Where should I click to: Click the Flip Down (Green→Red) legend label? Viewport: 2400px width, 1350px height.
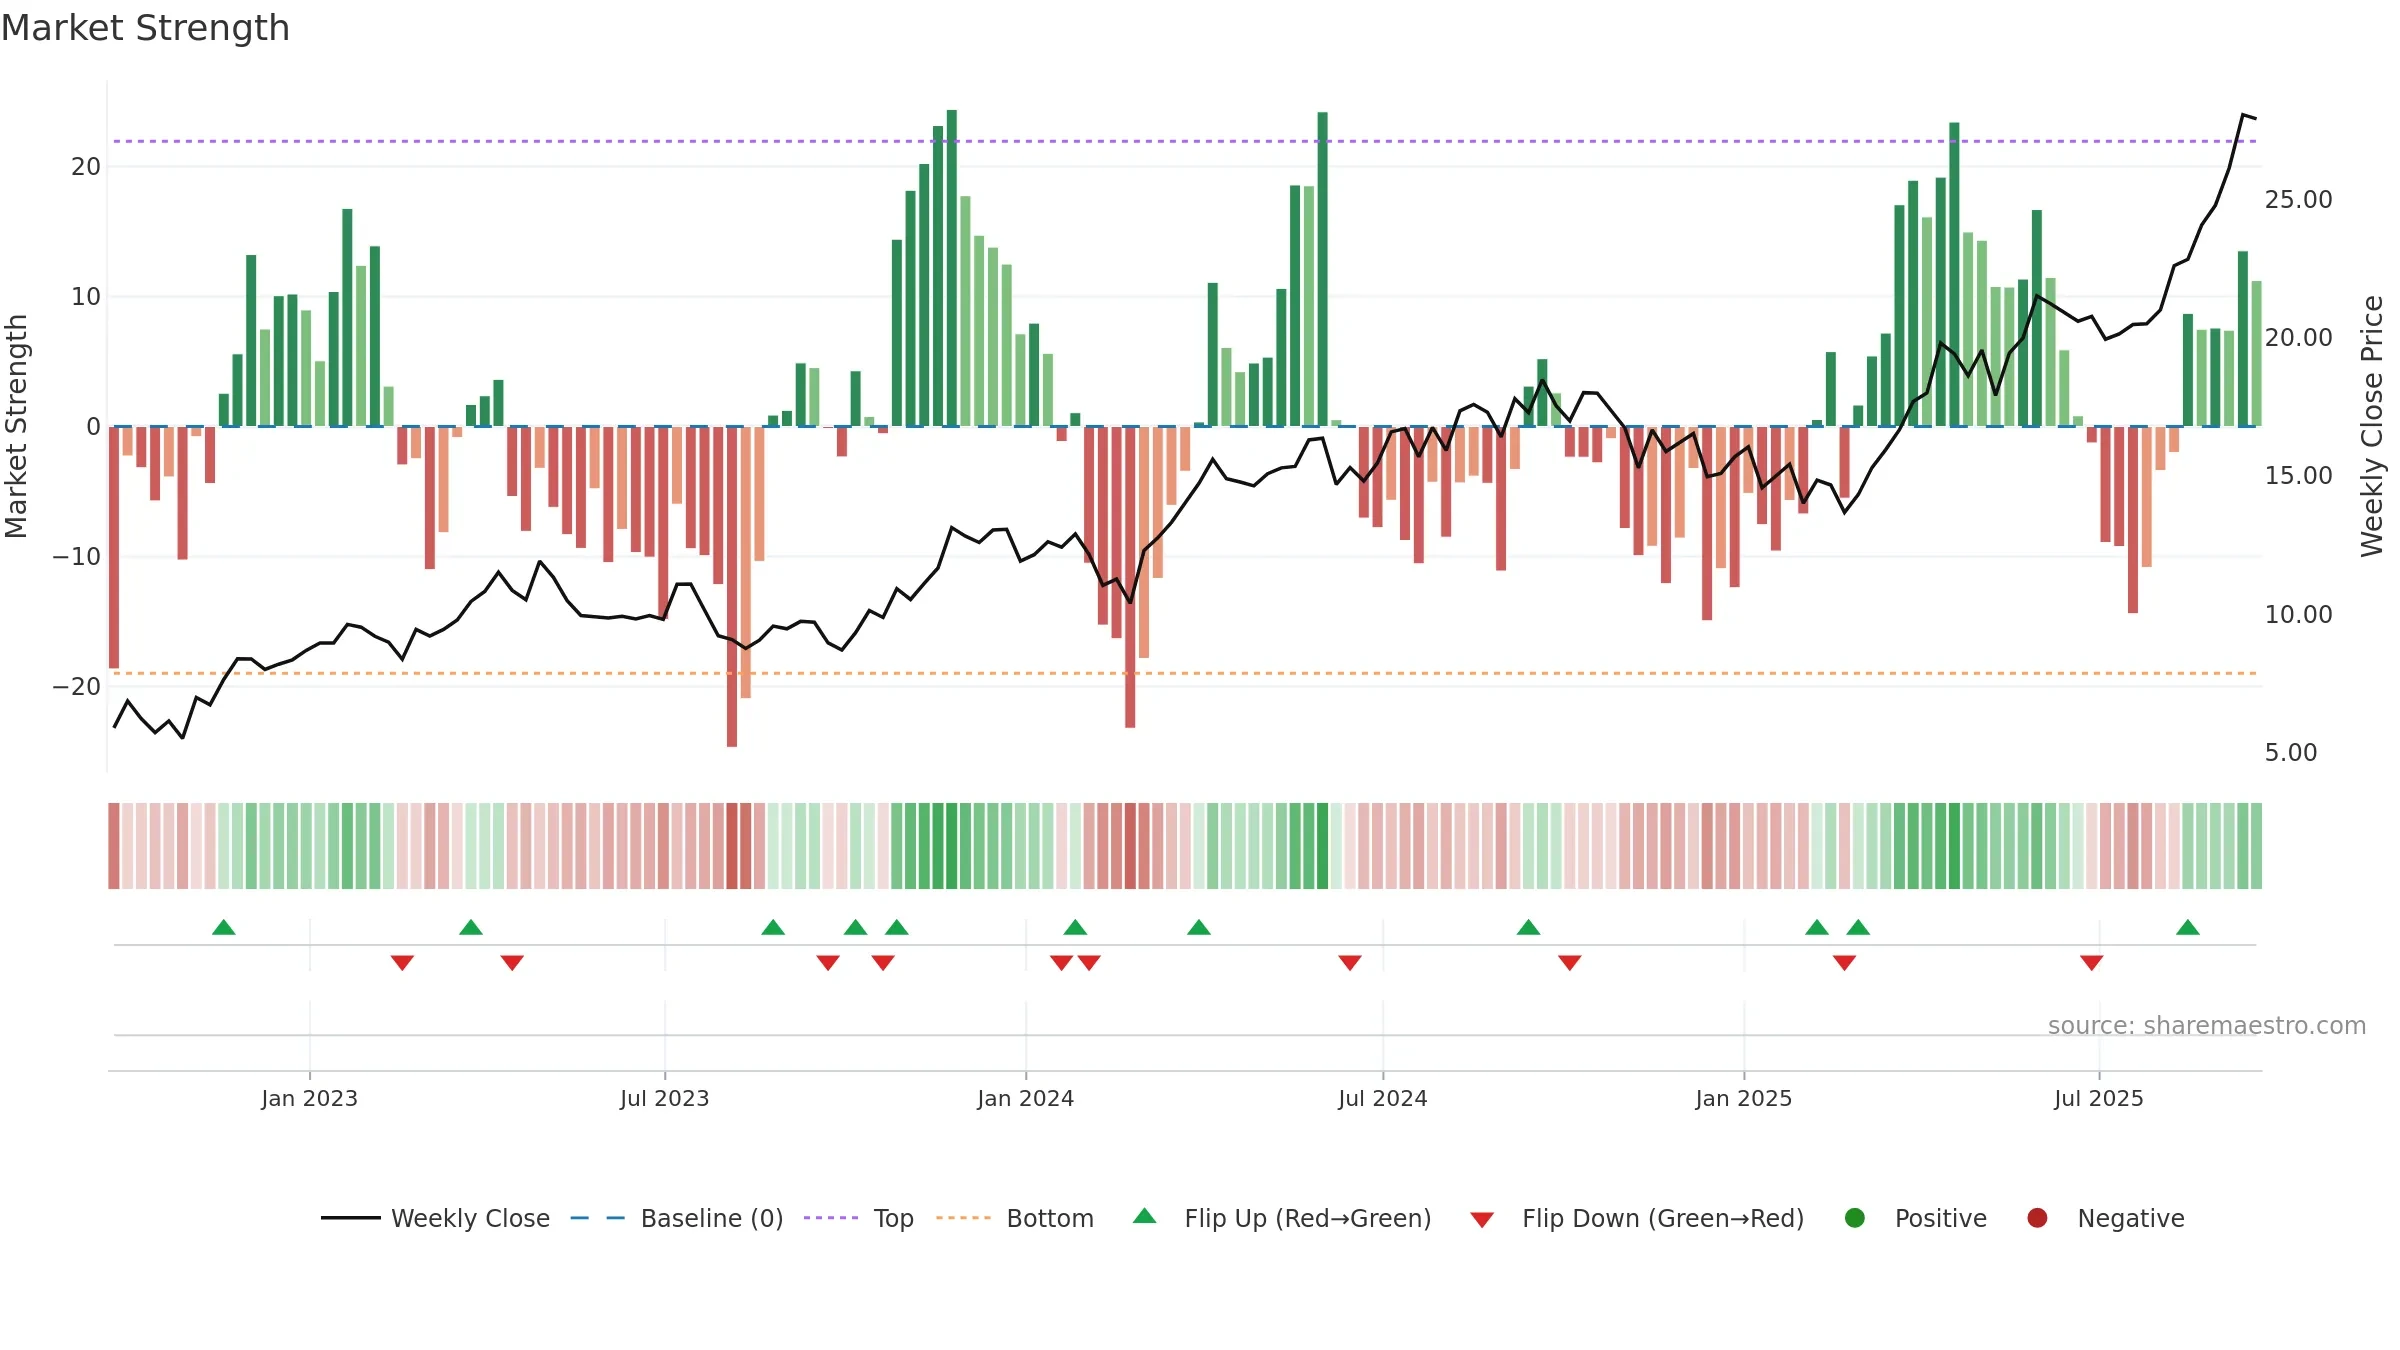click(1663, 1218)
